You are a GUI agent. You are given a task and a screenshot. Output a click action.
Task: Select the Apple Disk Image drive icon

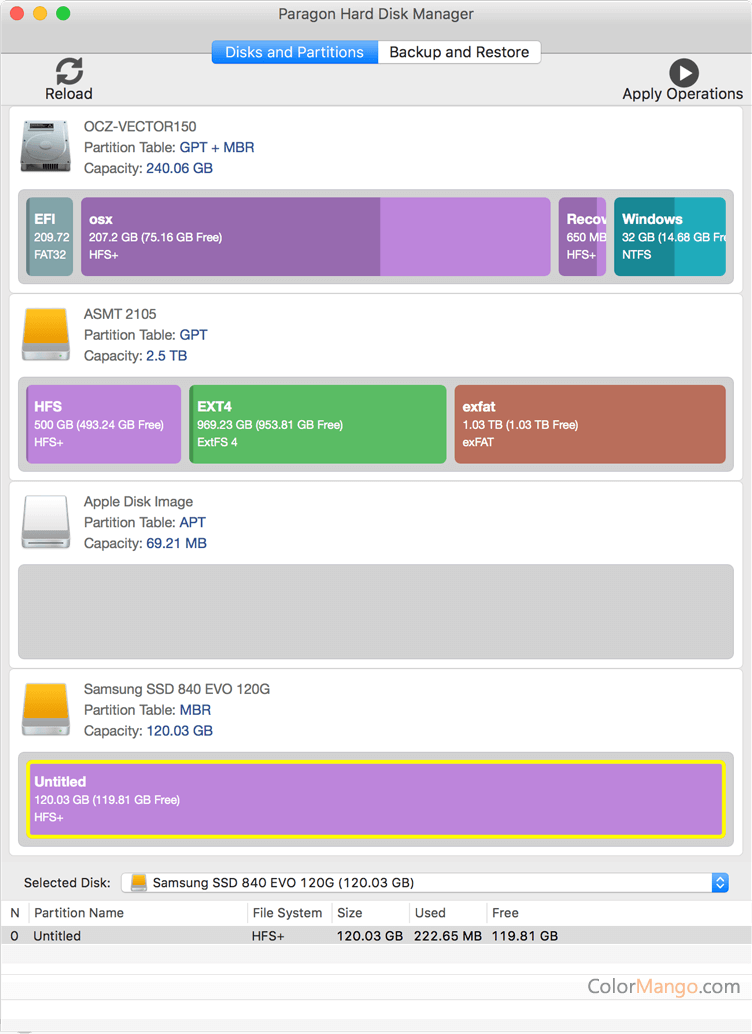(46, 522)
